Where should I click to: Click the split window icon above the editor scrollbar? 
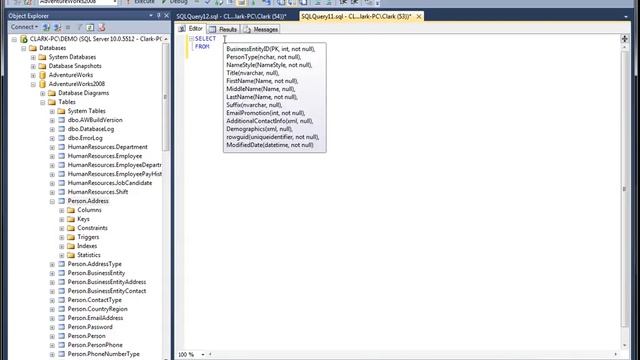[624, 39]
